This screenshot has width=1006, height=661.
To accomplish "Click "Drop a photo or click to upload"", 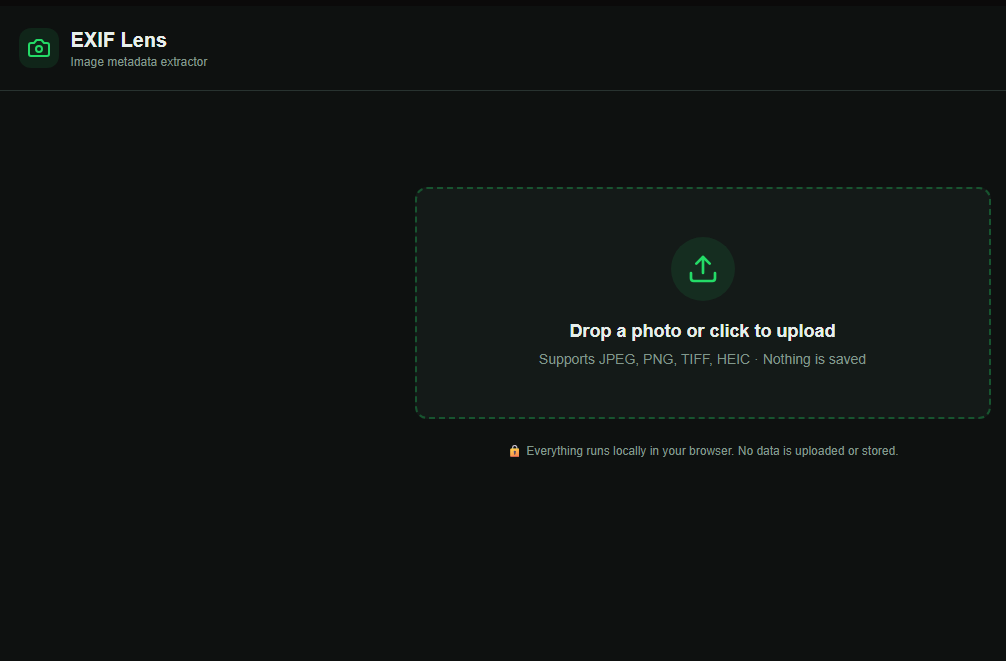I will click(702, 331).
